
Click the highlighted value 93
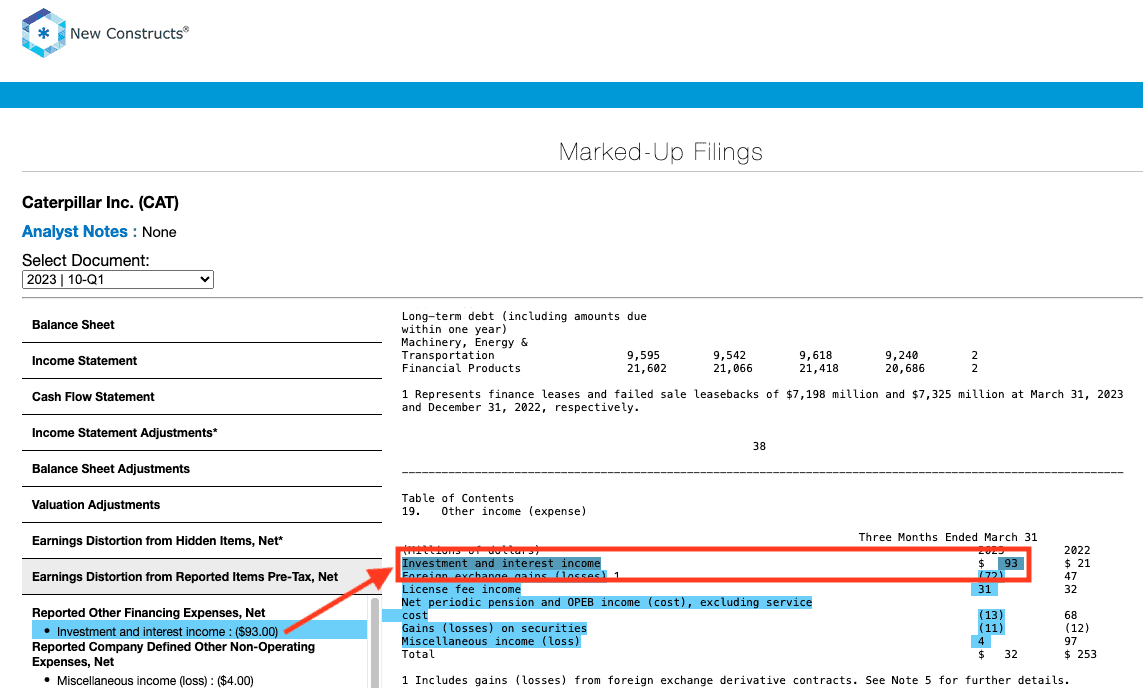1010,563
